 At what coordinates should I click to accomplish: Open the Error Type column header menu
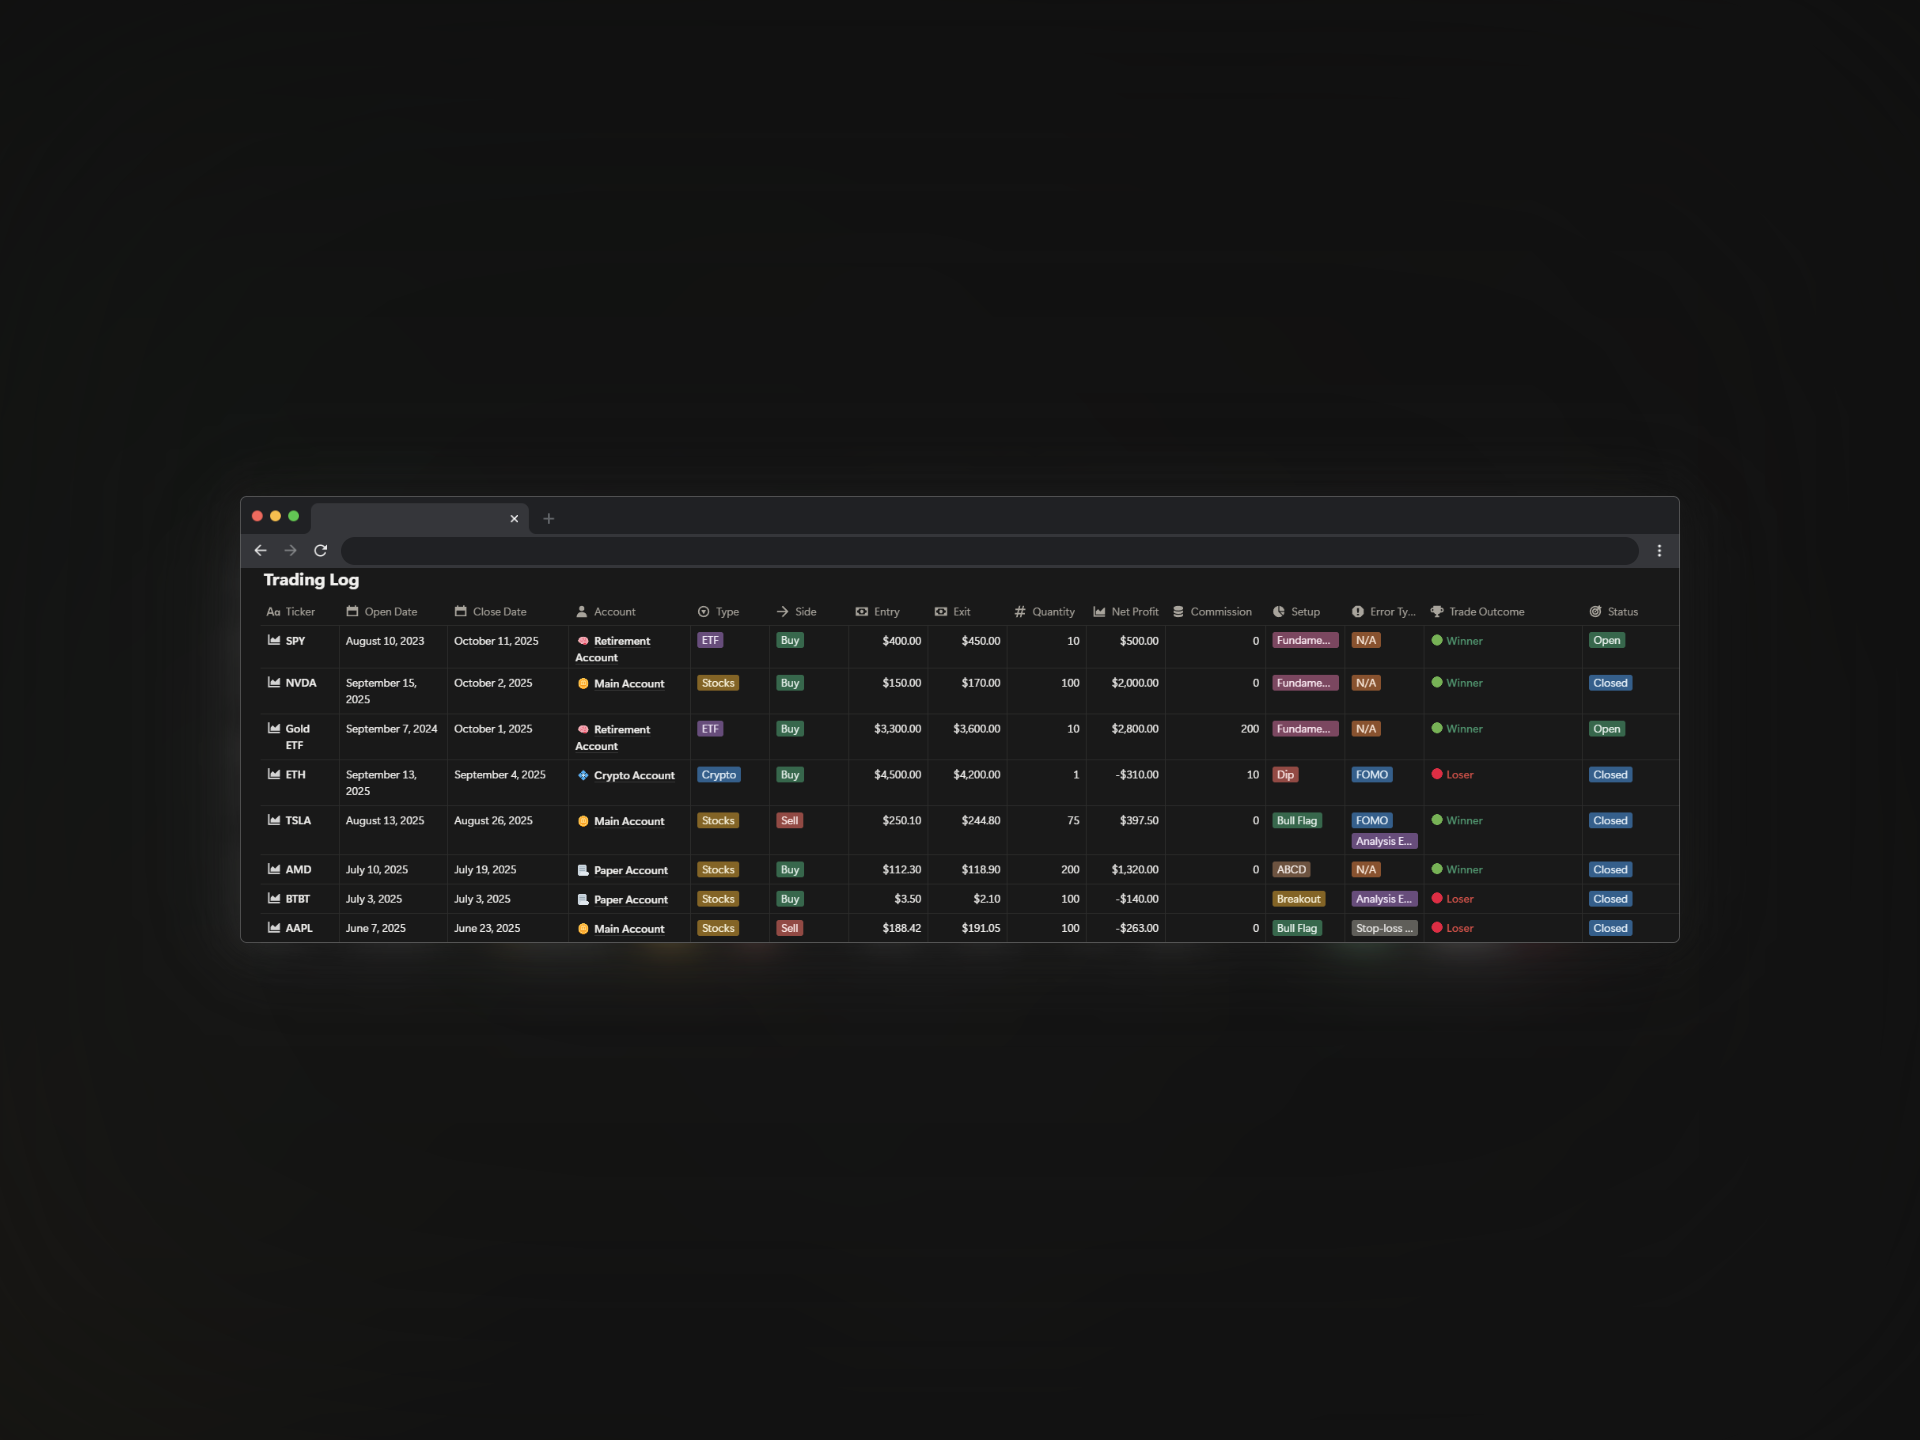click(1383, 611)
